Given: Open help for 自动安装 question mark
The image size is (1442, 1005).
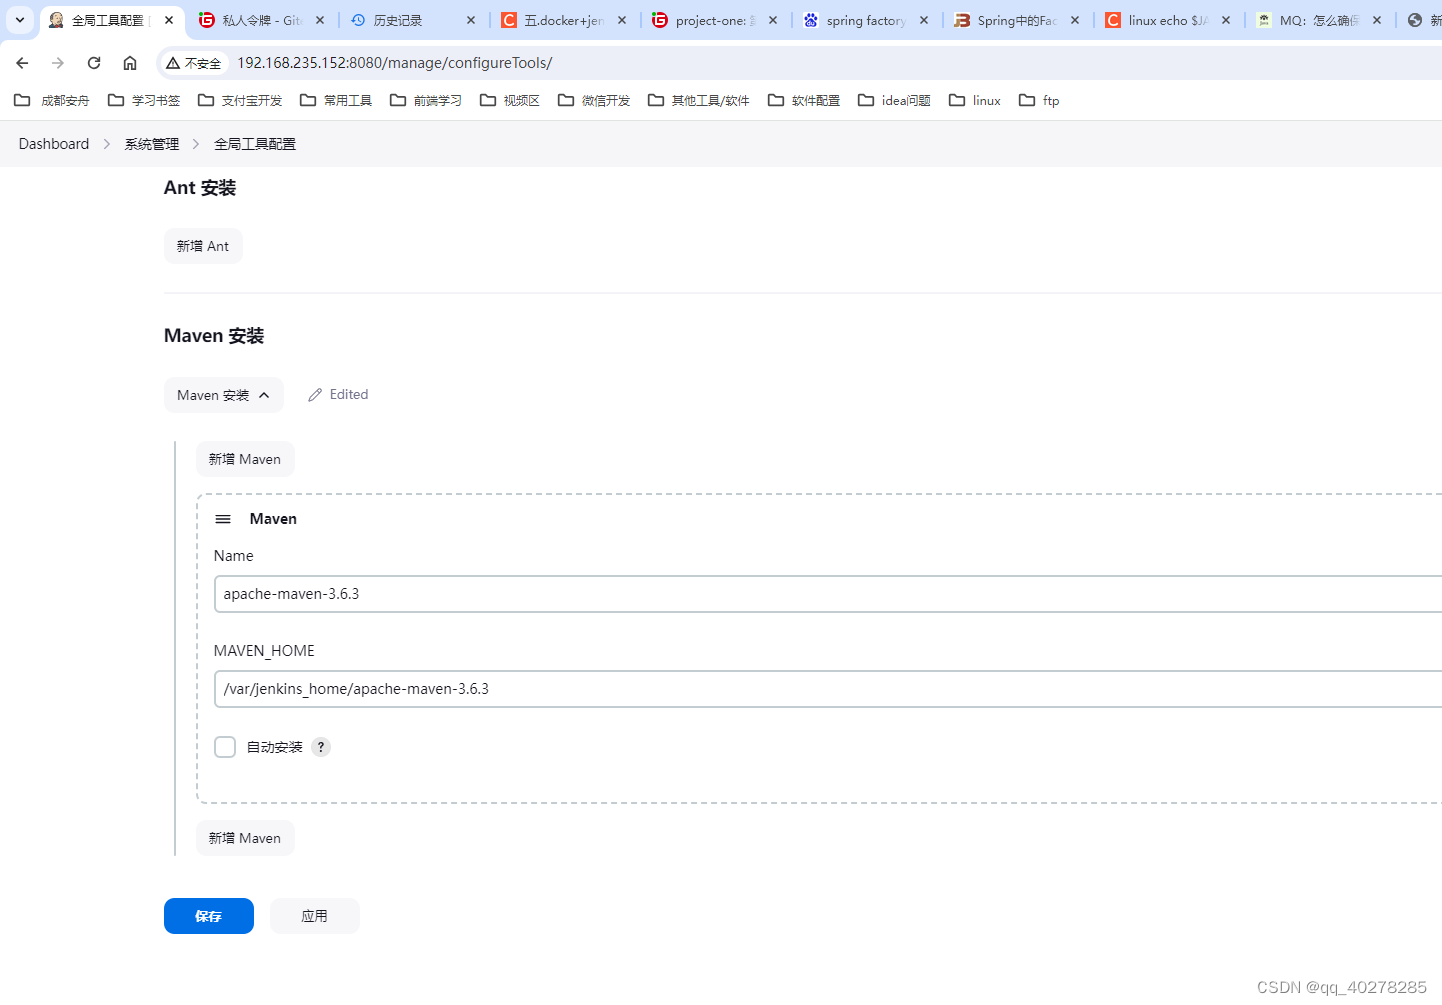Looking at the screenshot, I should 321,747.
